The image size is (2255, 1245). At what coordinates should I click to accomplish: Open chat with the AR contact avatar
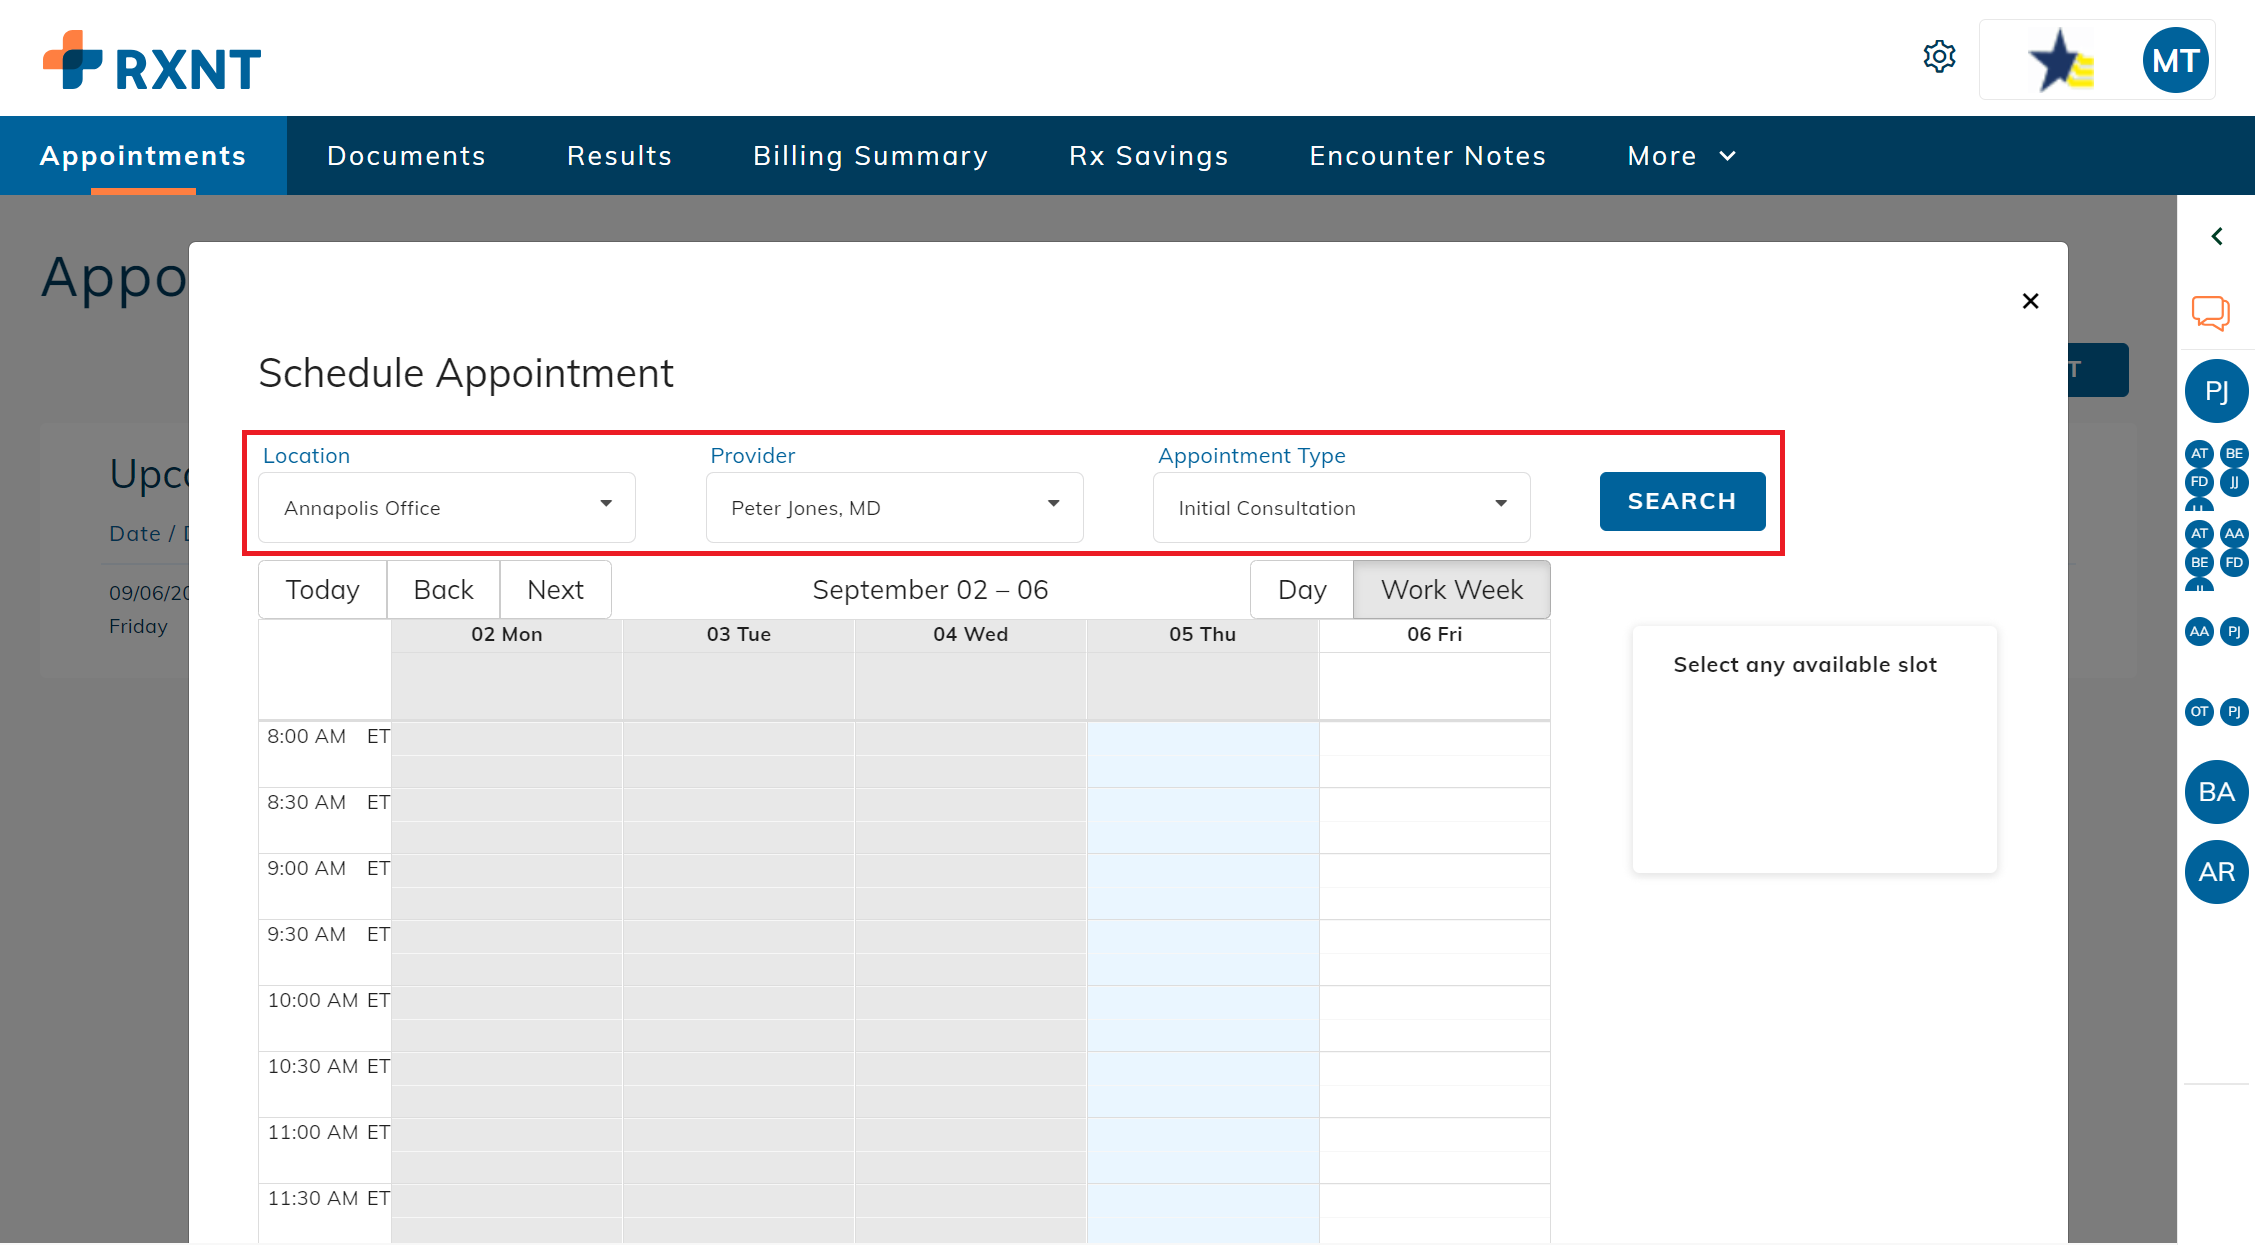tap(2216, 872)
